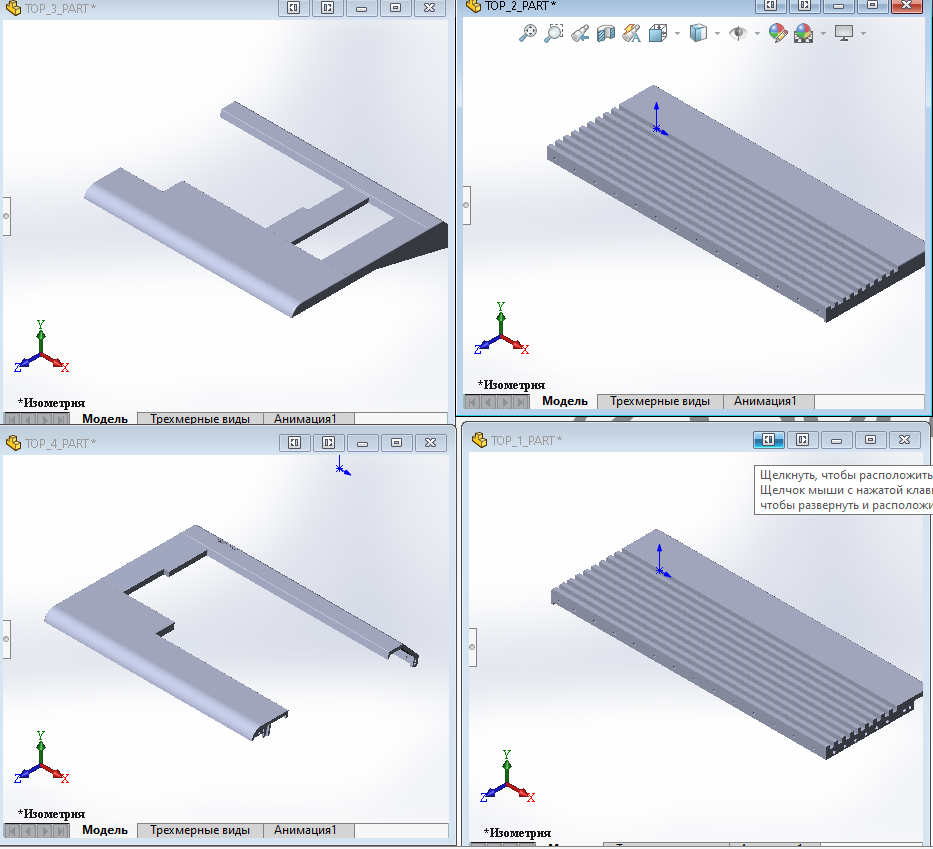The width and height of the screenshot is (933, 849).
Task: Open the Edit Appearance tool
Action: coord(778,32)
